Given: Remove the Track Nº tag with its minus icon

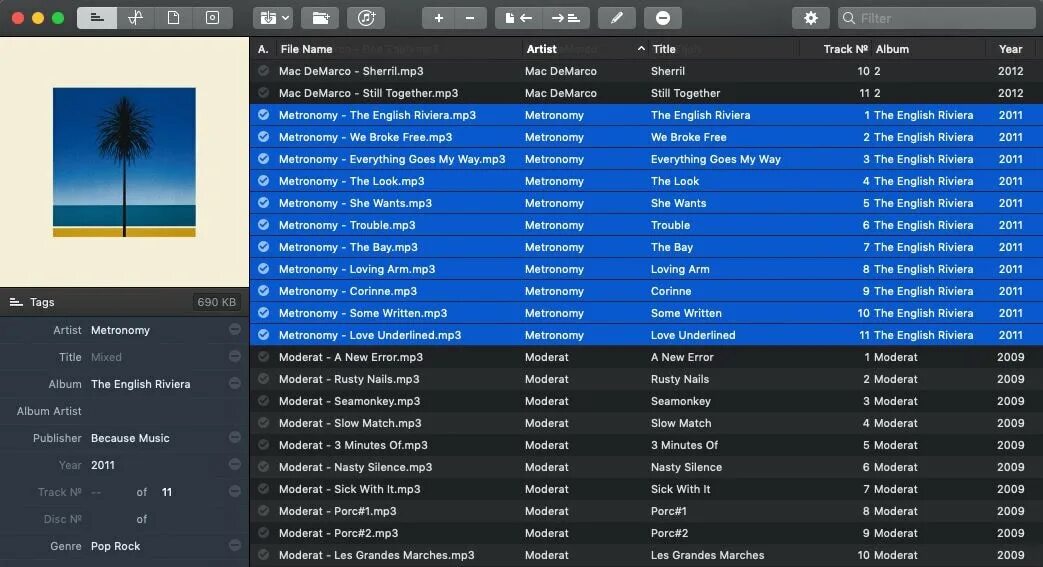Looking at the screenshot, I should pos(235,491).
